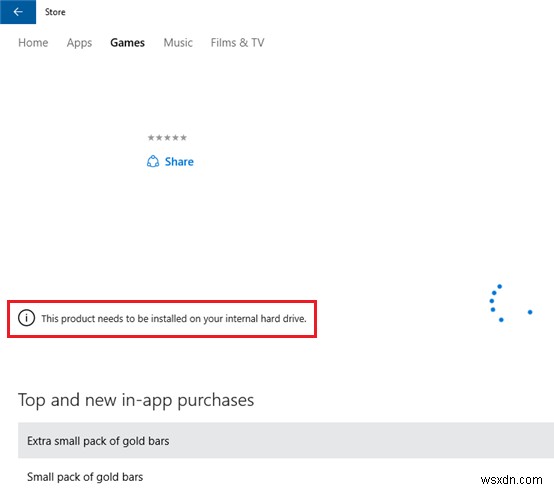The image size is (554, 490).
Task: Select the fifth star in the rating
Action: [x=183, y=137]
